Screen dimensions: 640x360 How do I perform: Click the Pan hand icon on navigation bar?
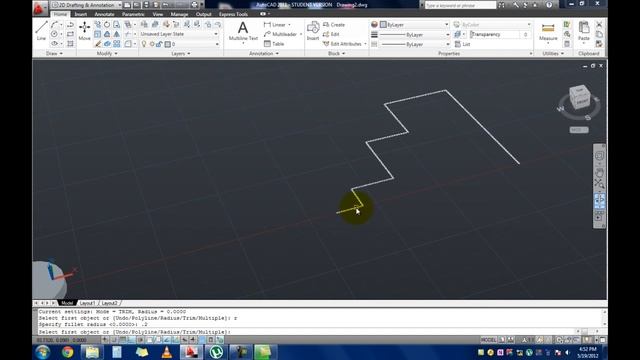599,172
